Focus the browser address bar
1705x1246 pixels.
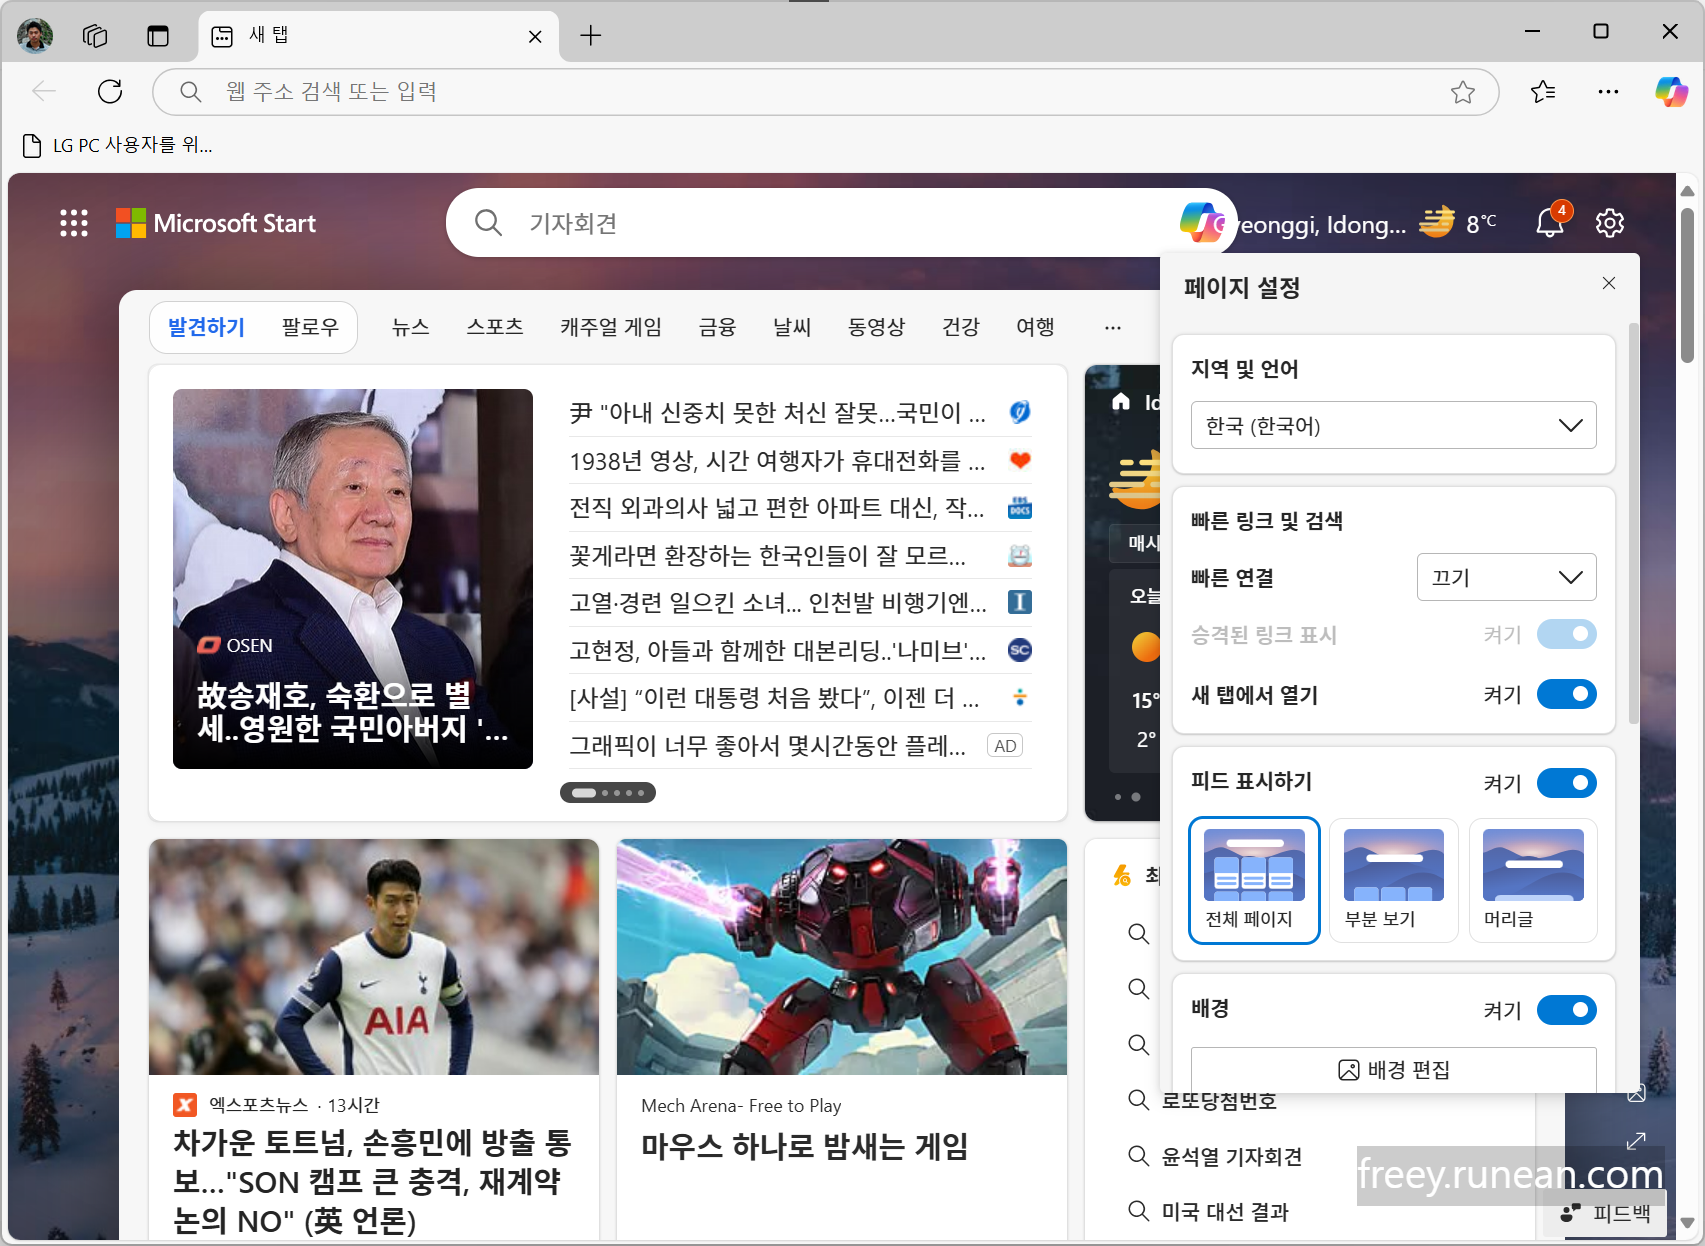point(825,92)
